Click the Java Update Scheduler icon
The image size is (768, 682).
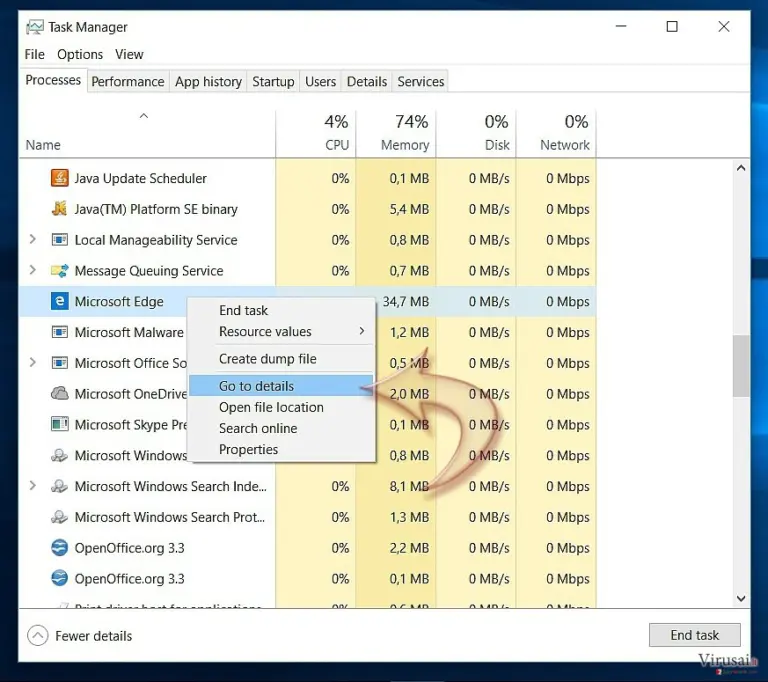click(x=59, y=178)
